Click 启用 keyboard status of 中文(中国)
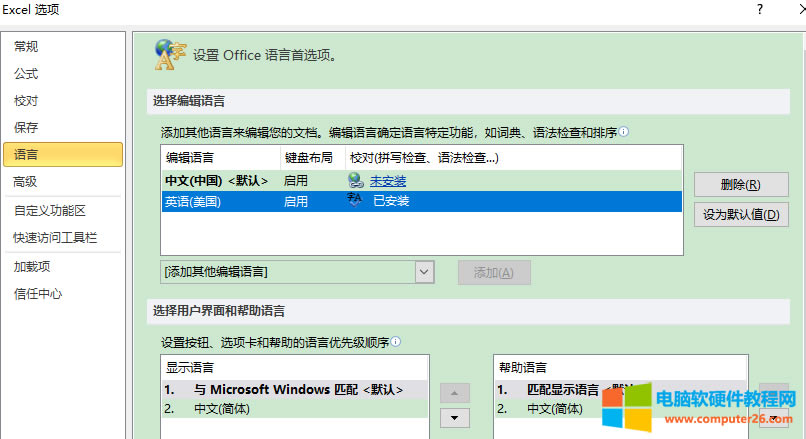The width and height of the screenshot is (806, 439). click(x=296, y=181)
